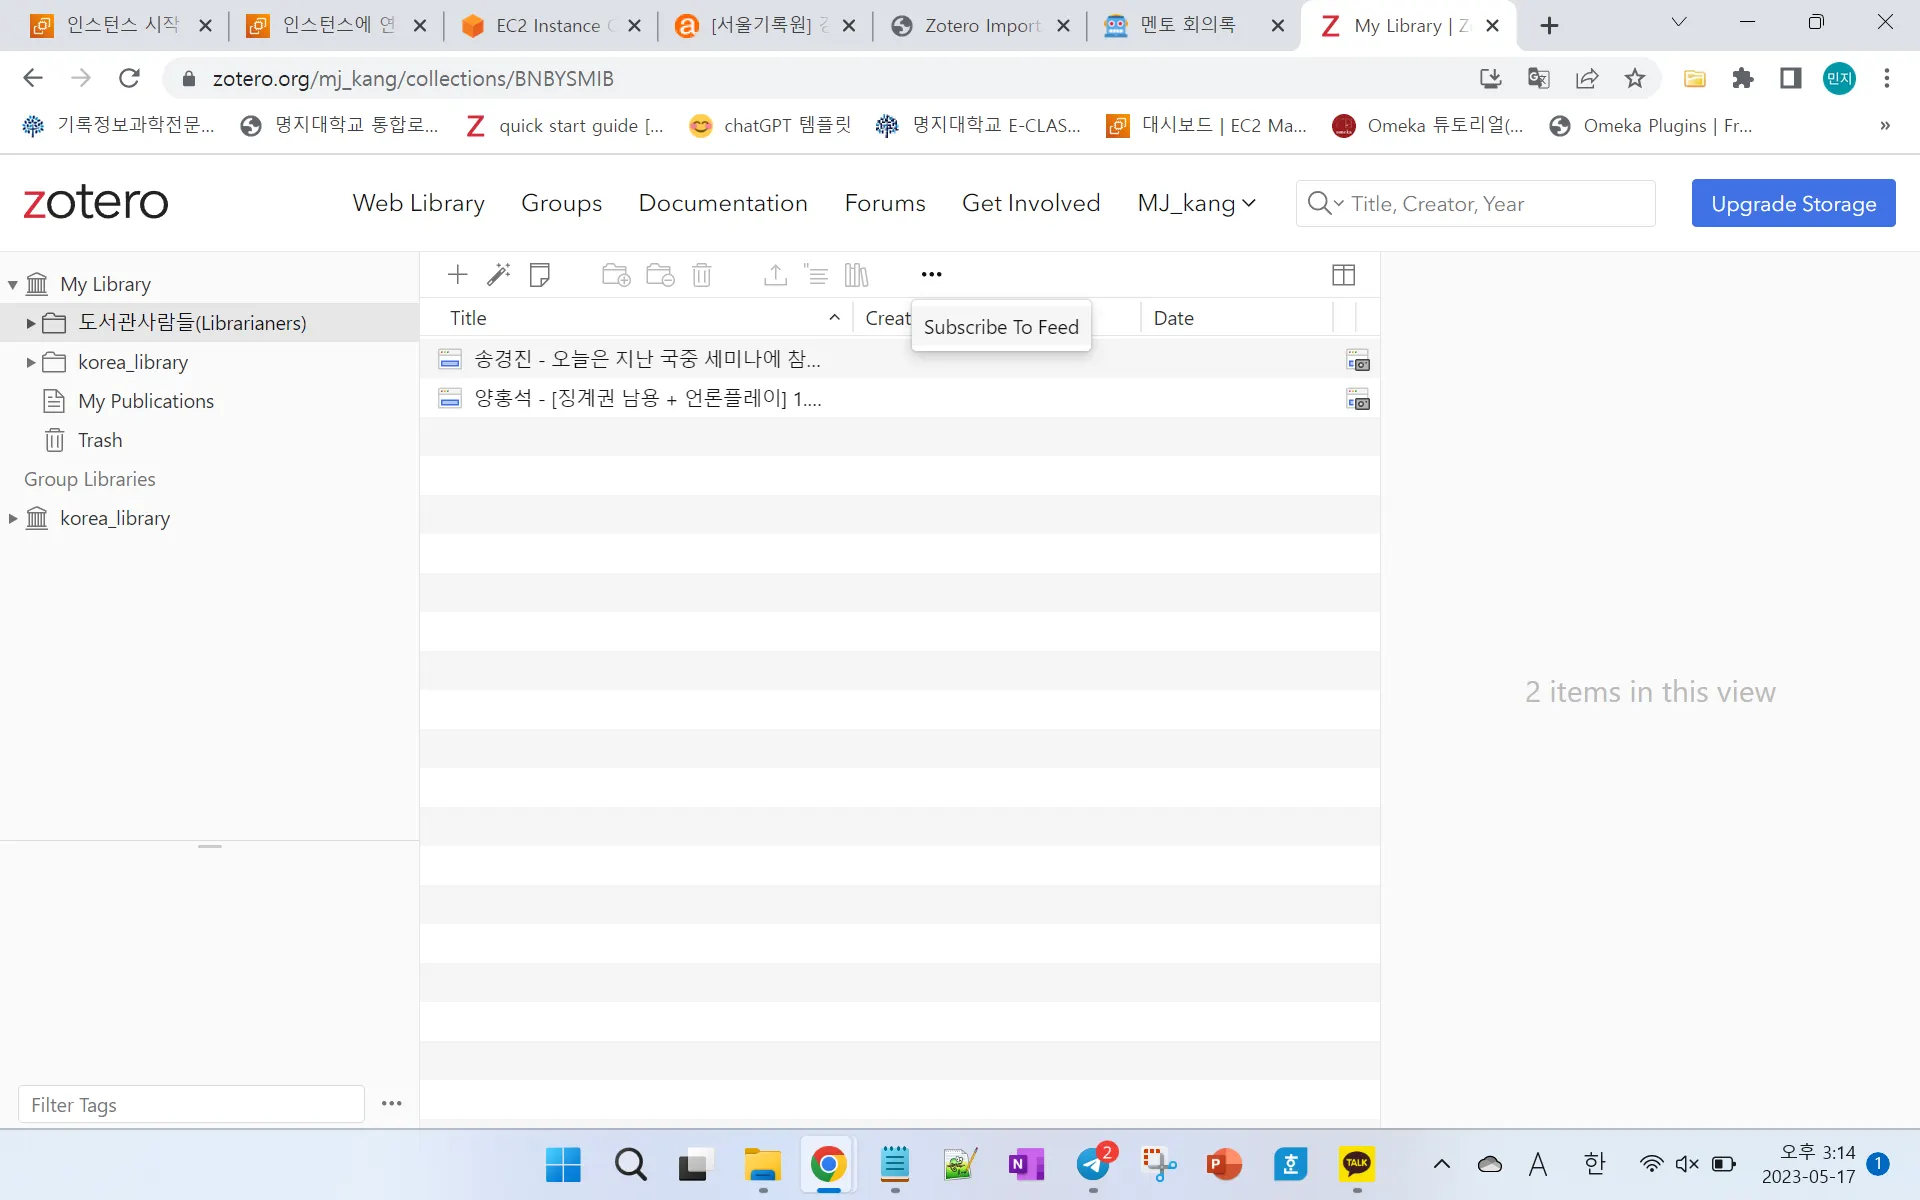Open the Groups navigation item
This screenshot has width=1920, height=1200.
click(x=561, y=203)
